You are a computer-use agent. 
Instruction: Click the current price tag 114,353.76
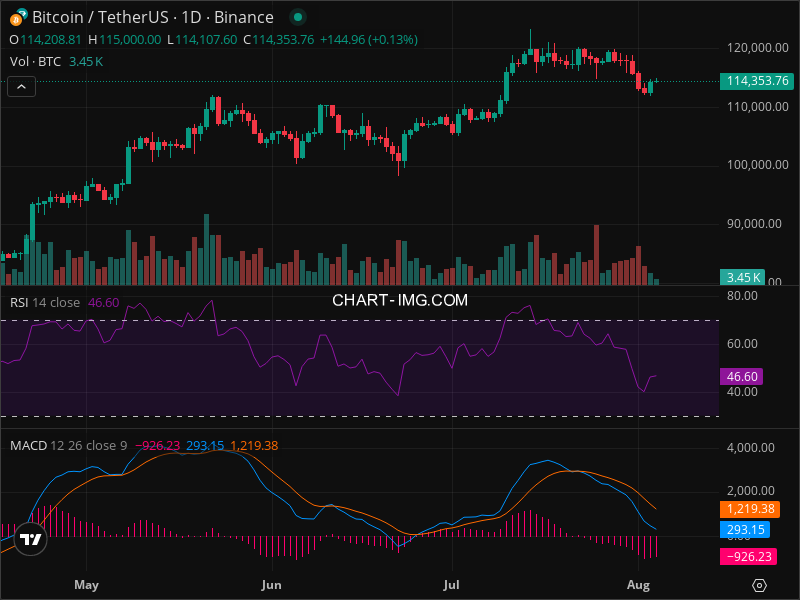click(x=757, y=81)
